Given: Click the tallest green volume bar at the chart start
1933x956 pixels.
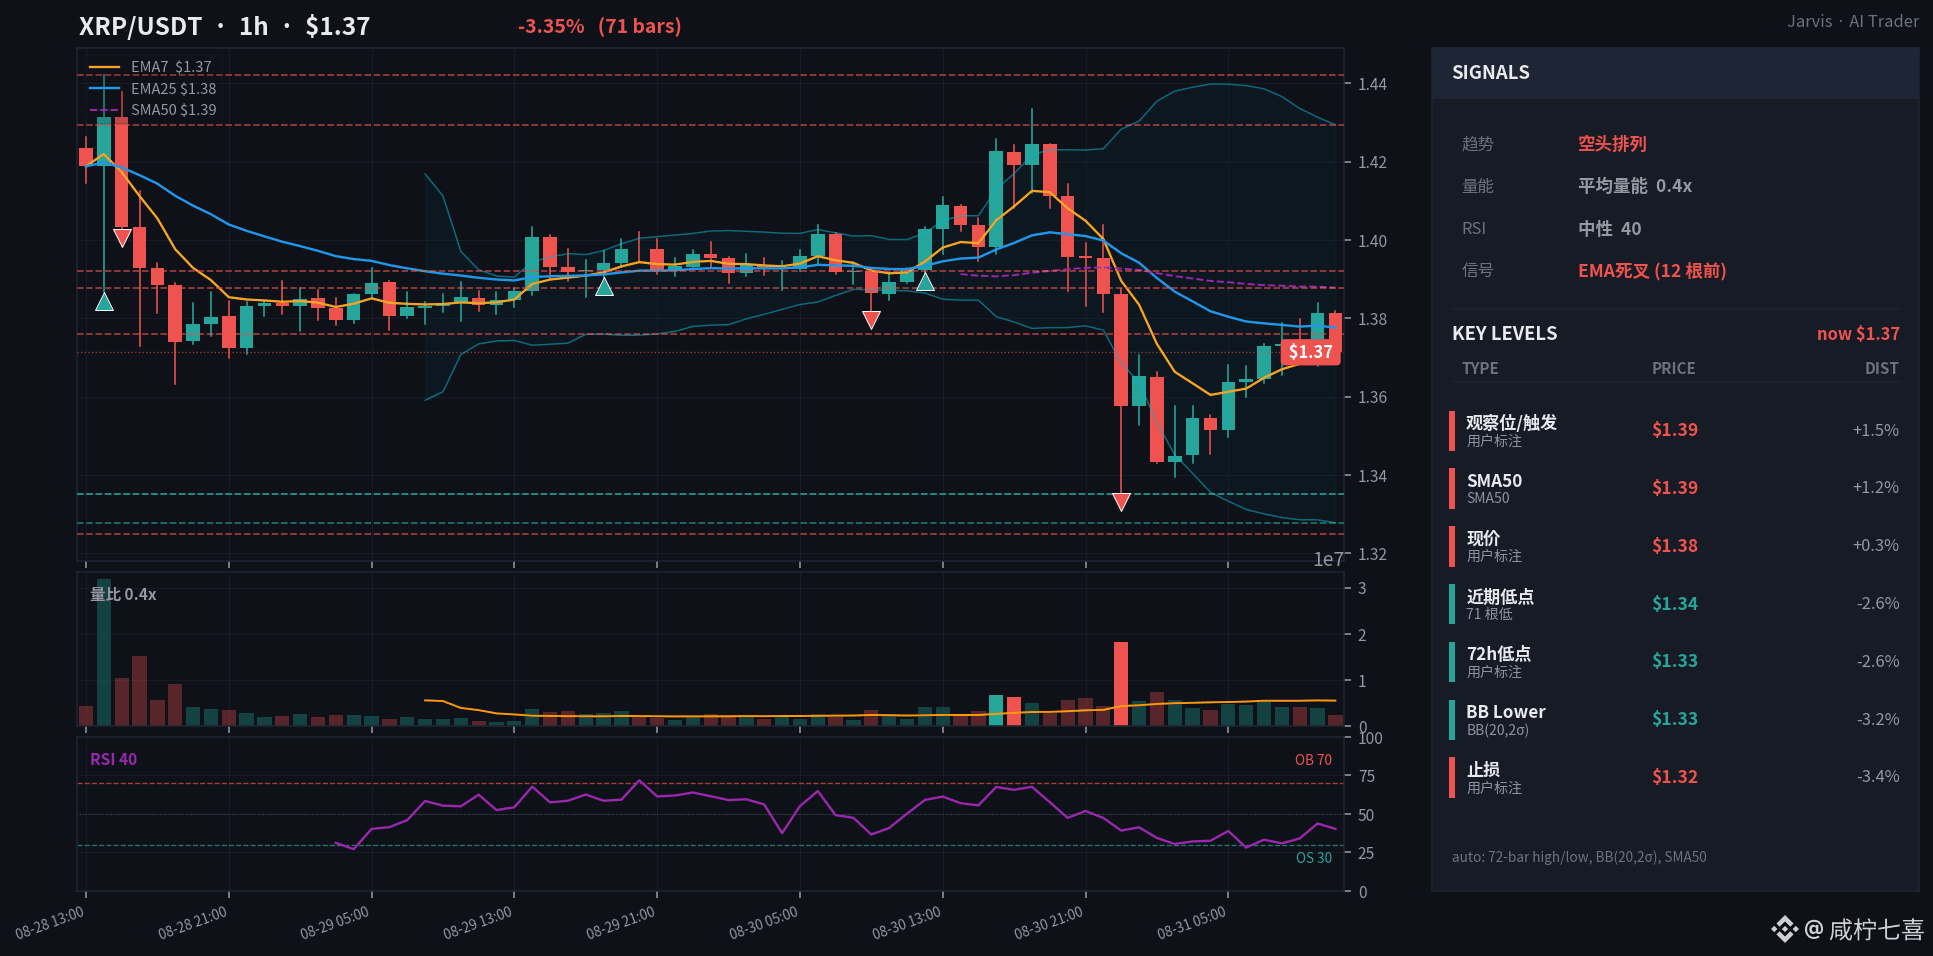Looking at the screenshot, I should (104, 652).
